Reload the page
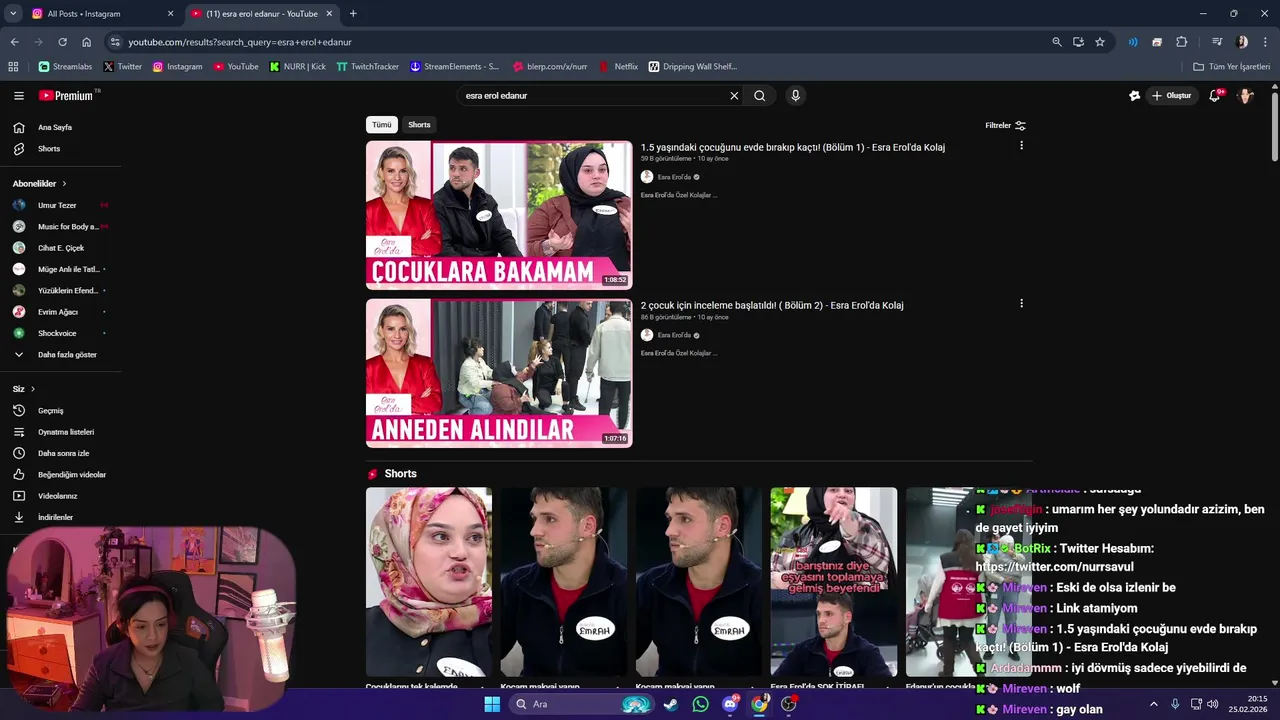 coord(62,42)
